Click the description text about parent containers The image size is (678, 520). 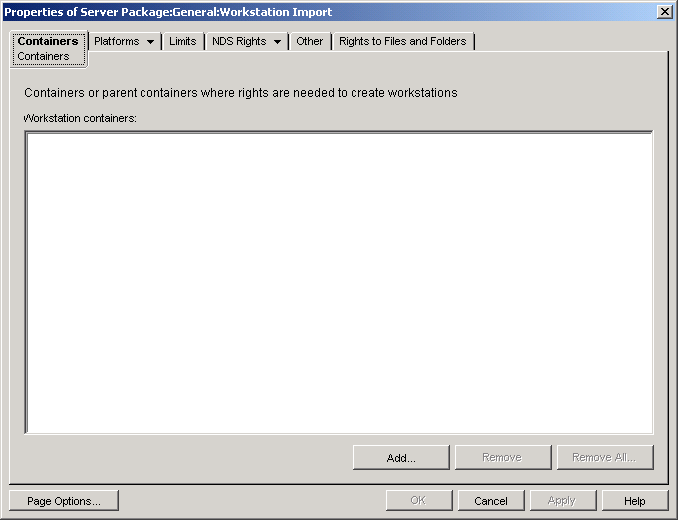241,93
